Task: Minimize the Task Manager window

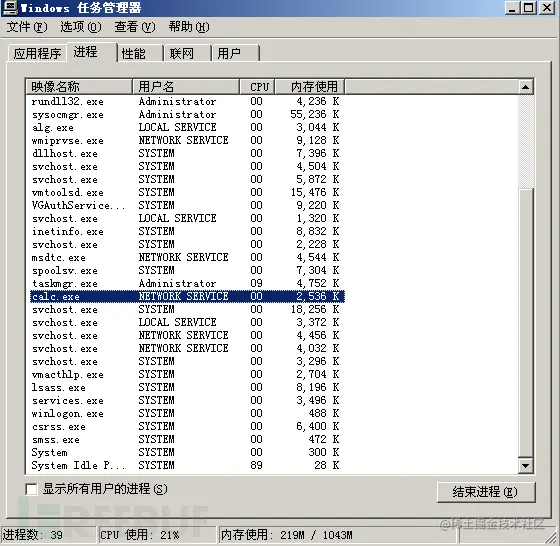Action: (x=512, y=8)
